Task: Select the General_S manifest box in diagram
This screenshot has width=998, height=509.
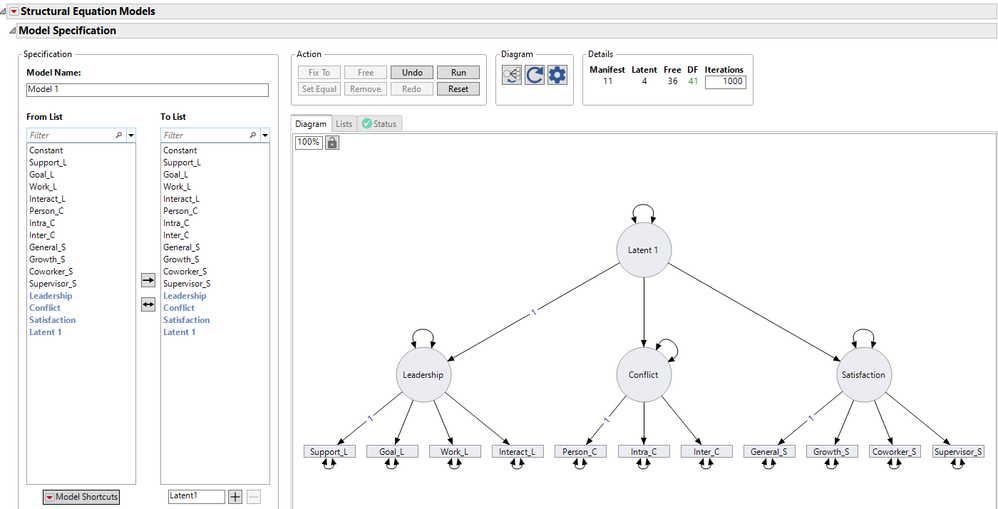Action: point(770,452)
